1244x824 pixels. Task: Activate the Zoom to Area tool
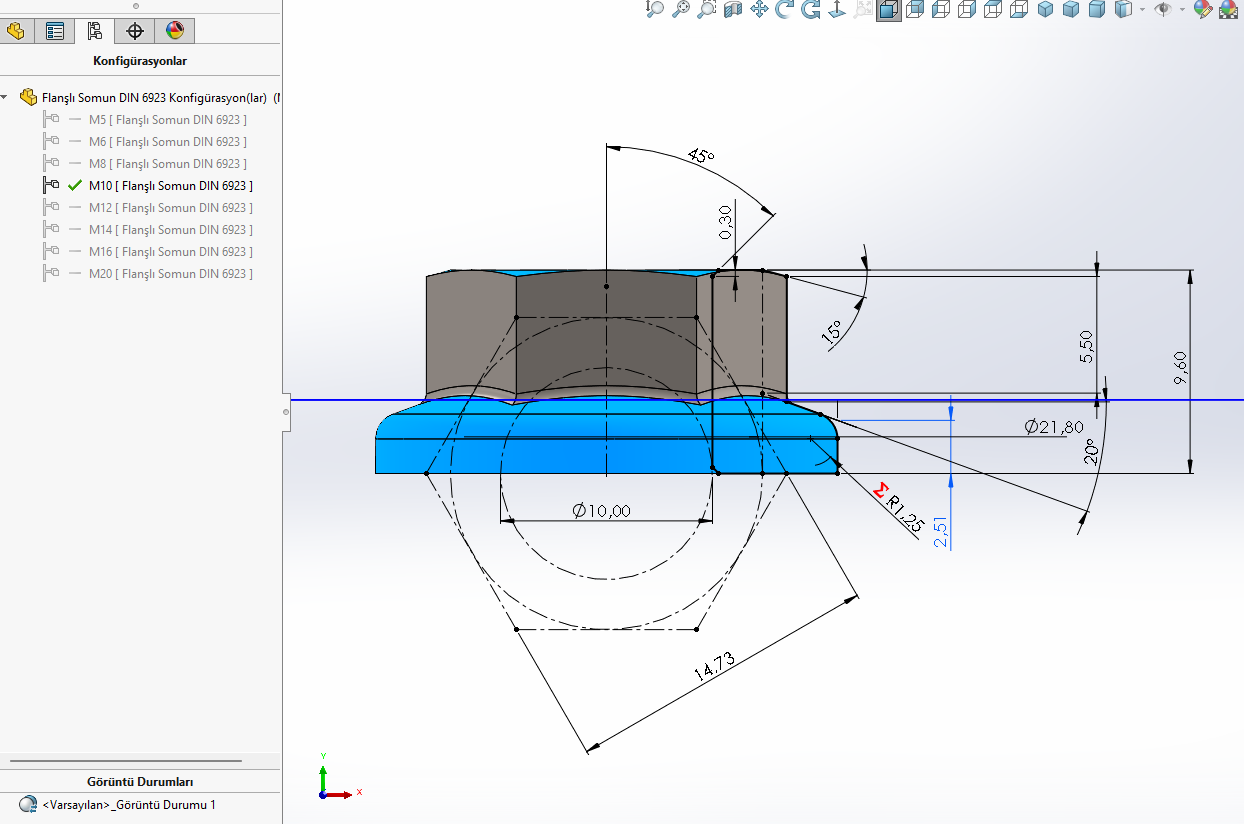pos(707,10)
